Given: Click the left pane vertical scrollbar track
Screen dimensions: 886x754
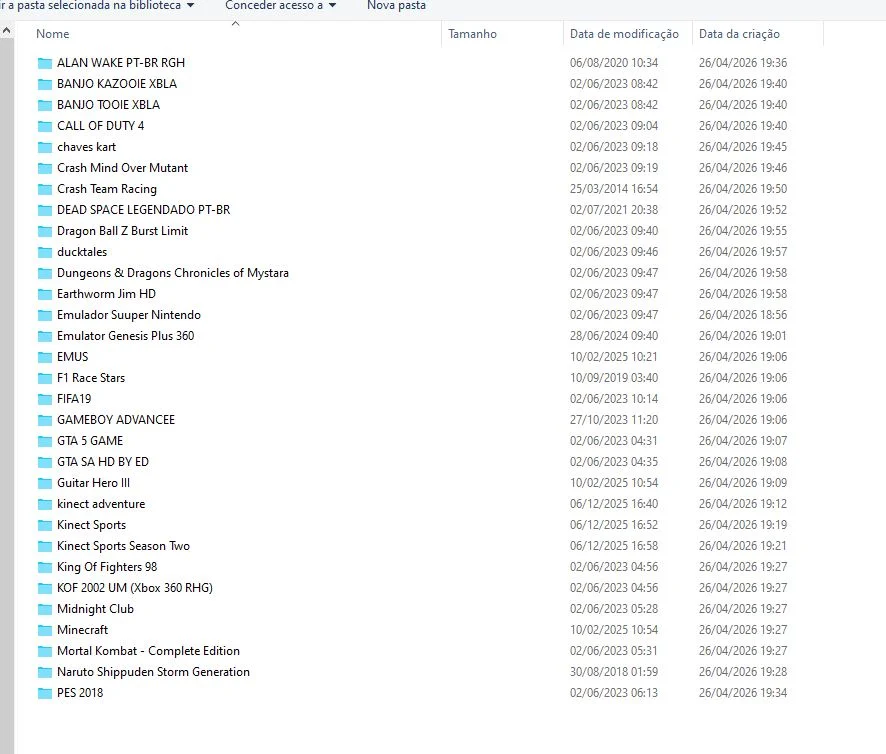Looking at the screenshot, I should (6, 396).
